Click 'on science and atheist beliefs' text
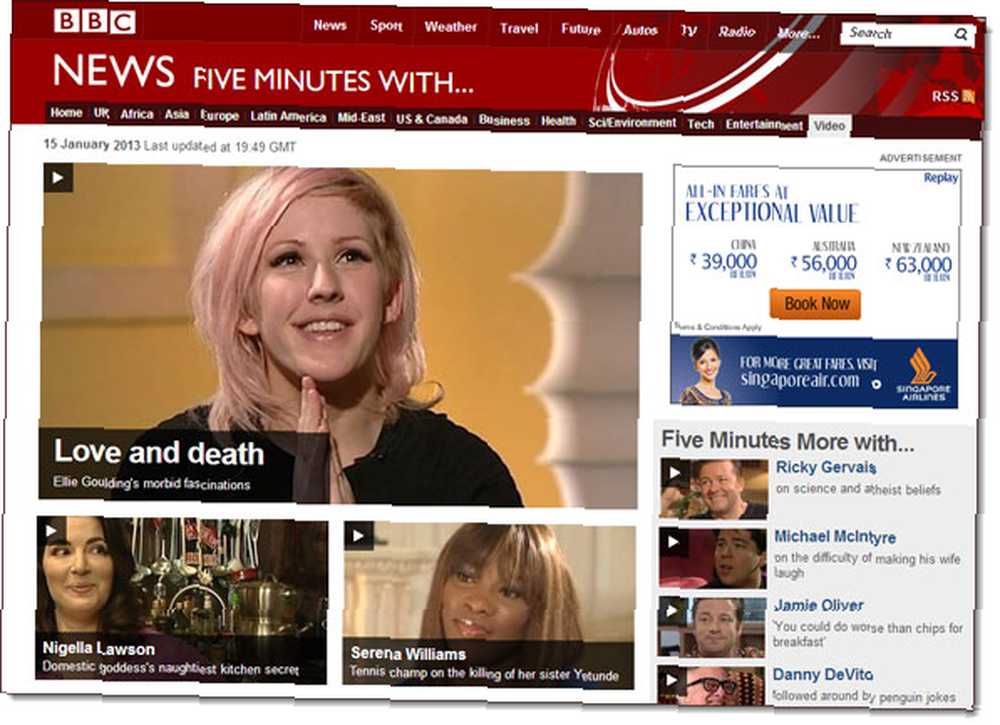 pos(858,489)
